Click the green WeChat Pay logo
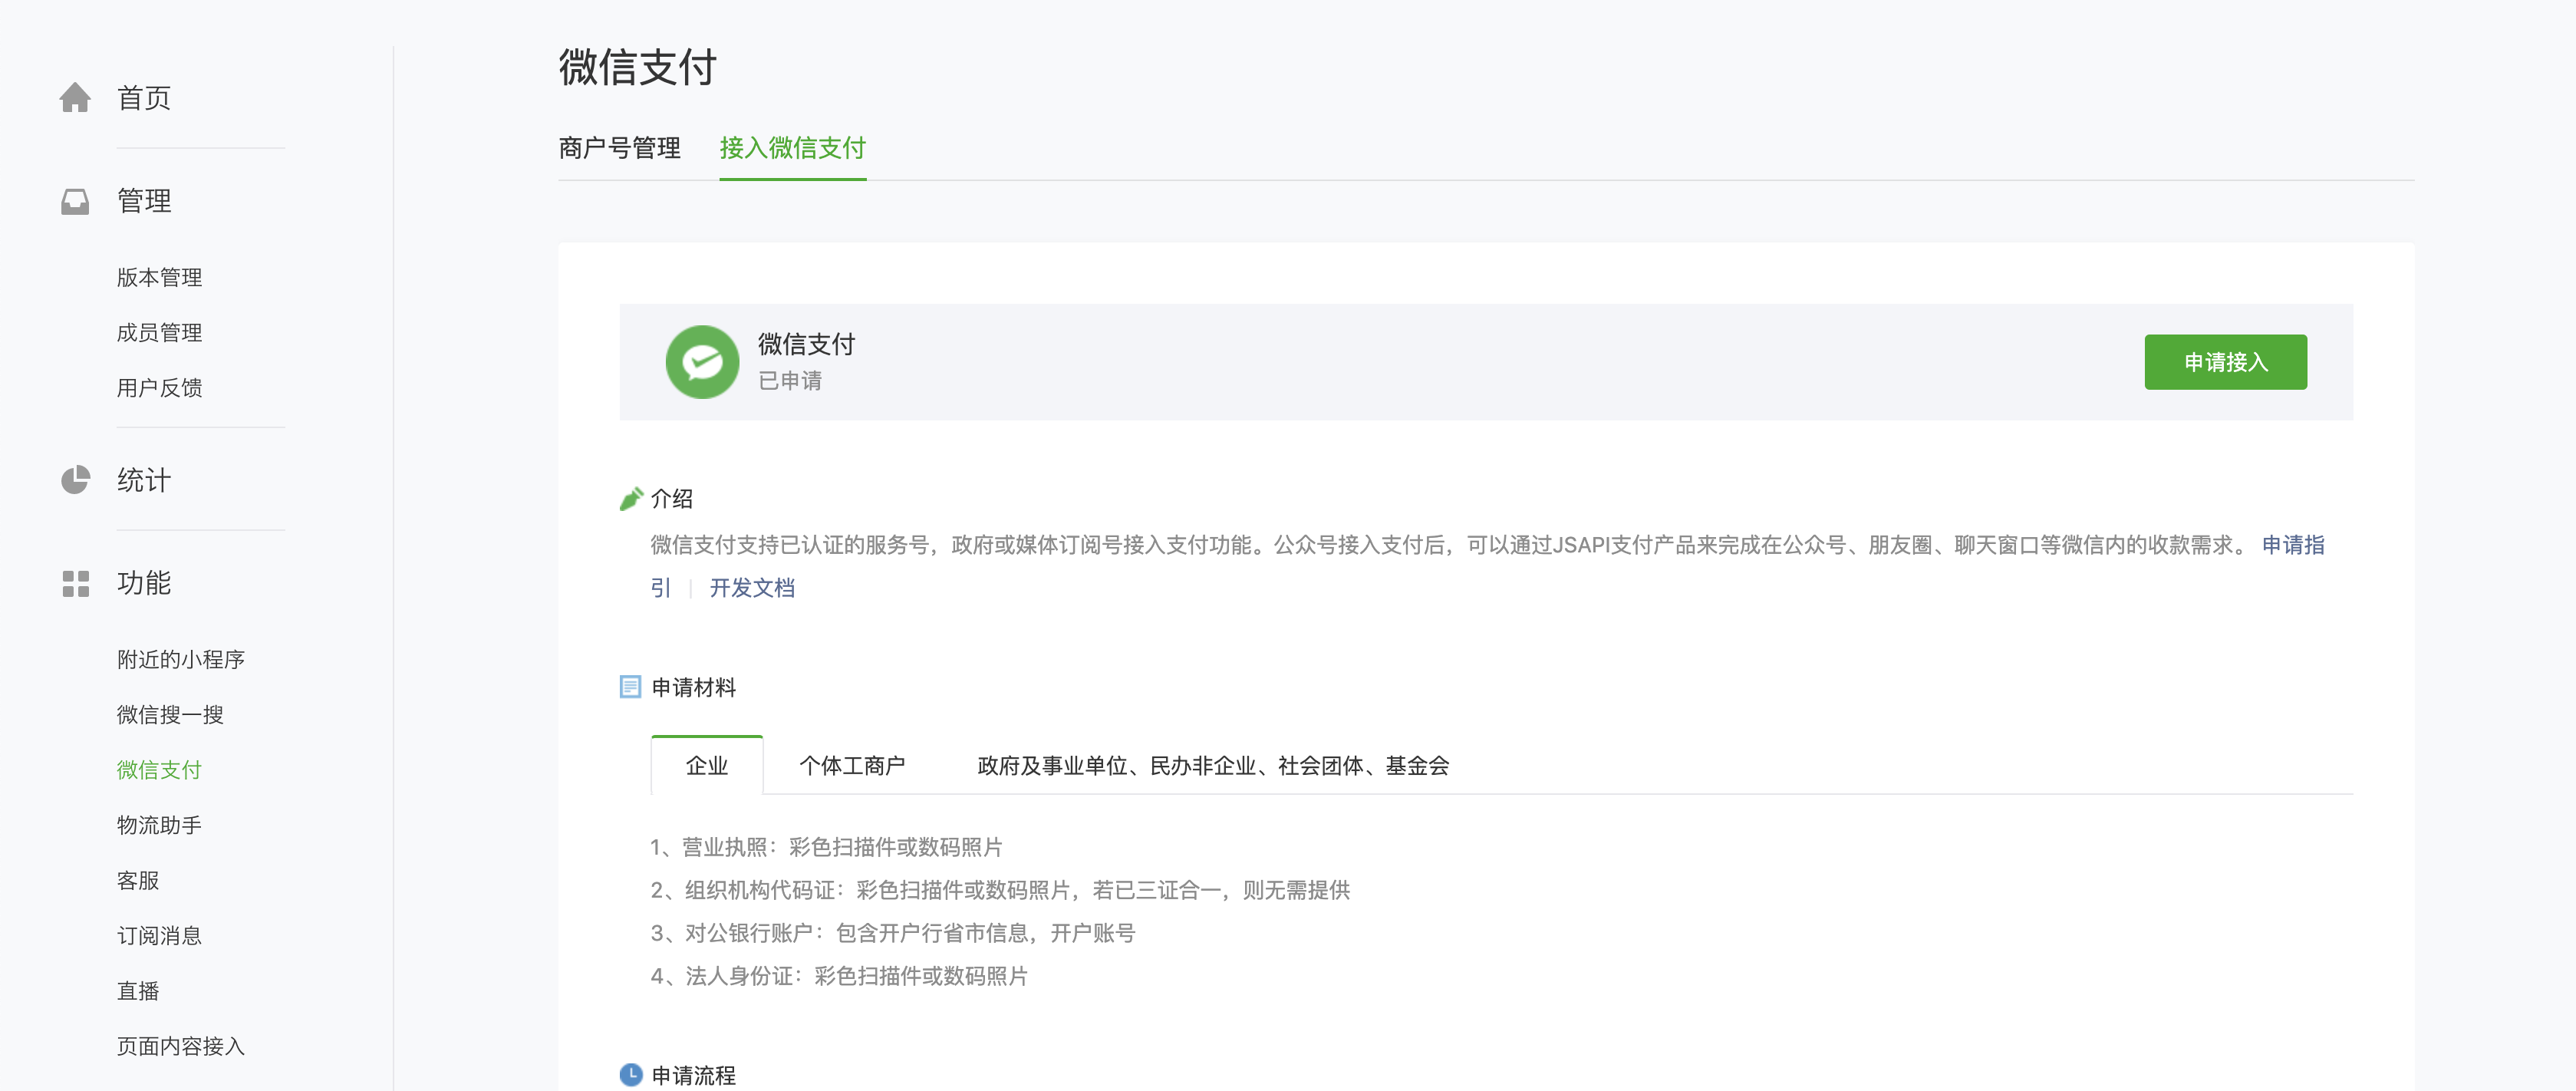Viewport: 2576px width, 1091px height. tap(702, 362)
